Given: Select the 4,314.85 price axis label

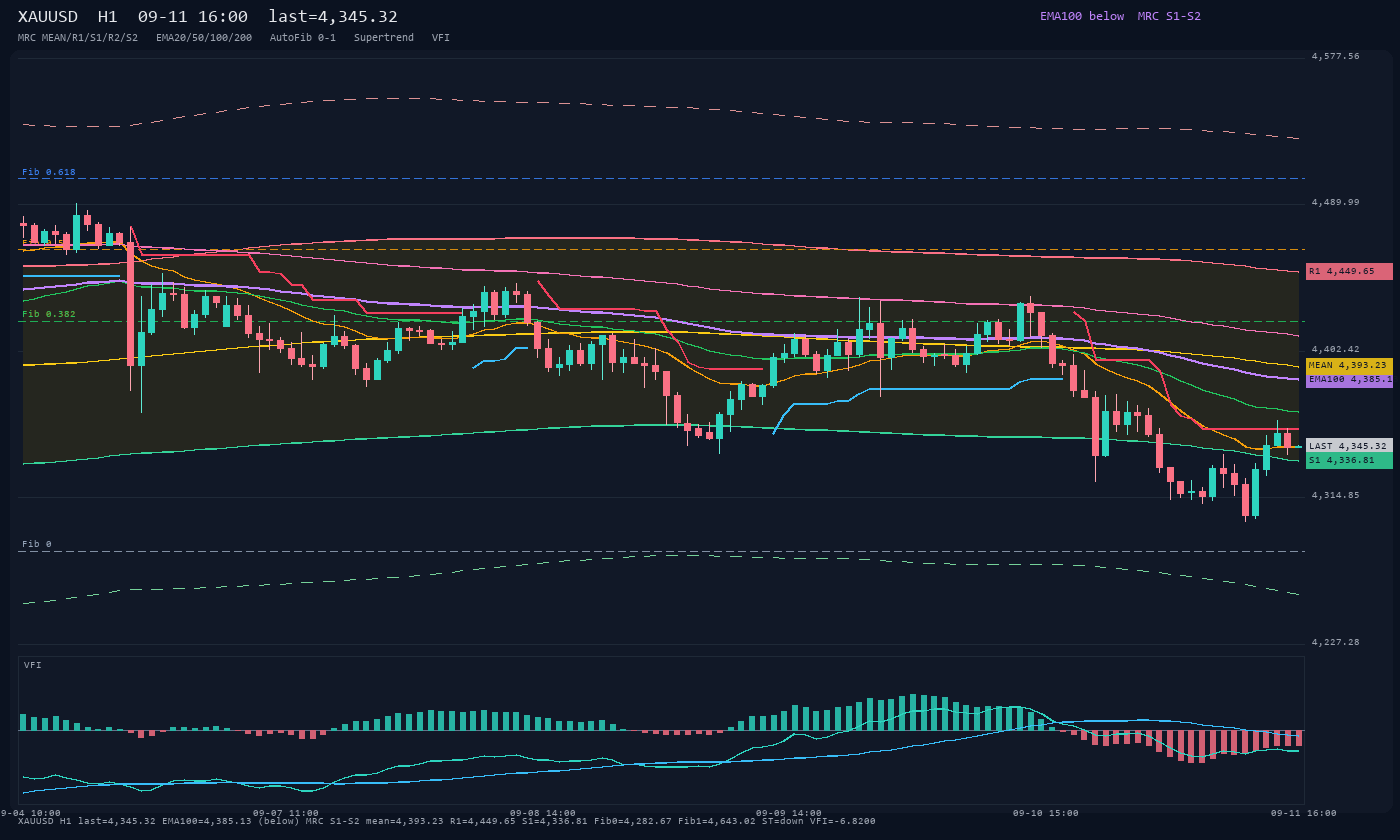Looking at the screenshot, I should coord(1336,495).
